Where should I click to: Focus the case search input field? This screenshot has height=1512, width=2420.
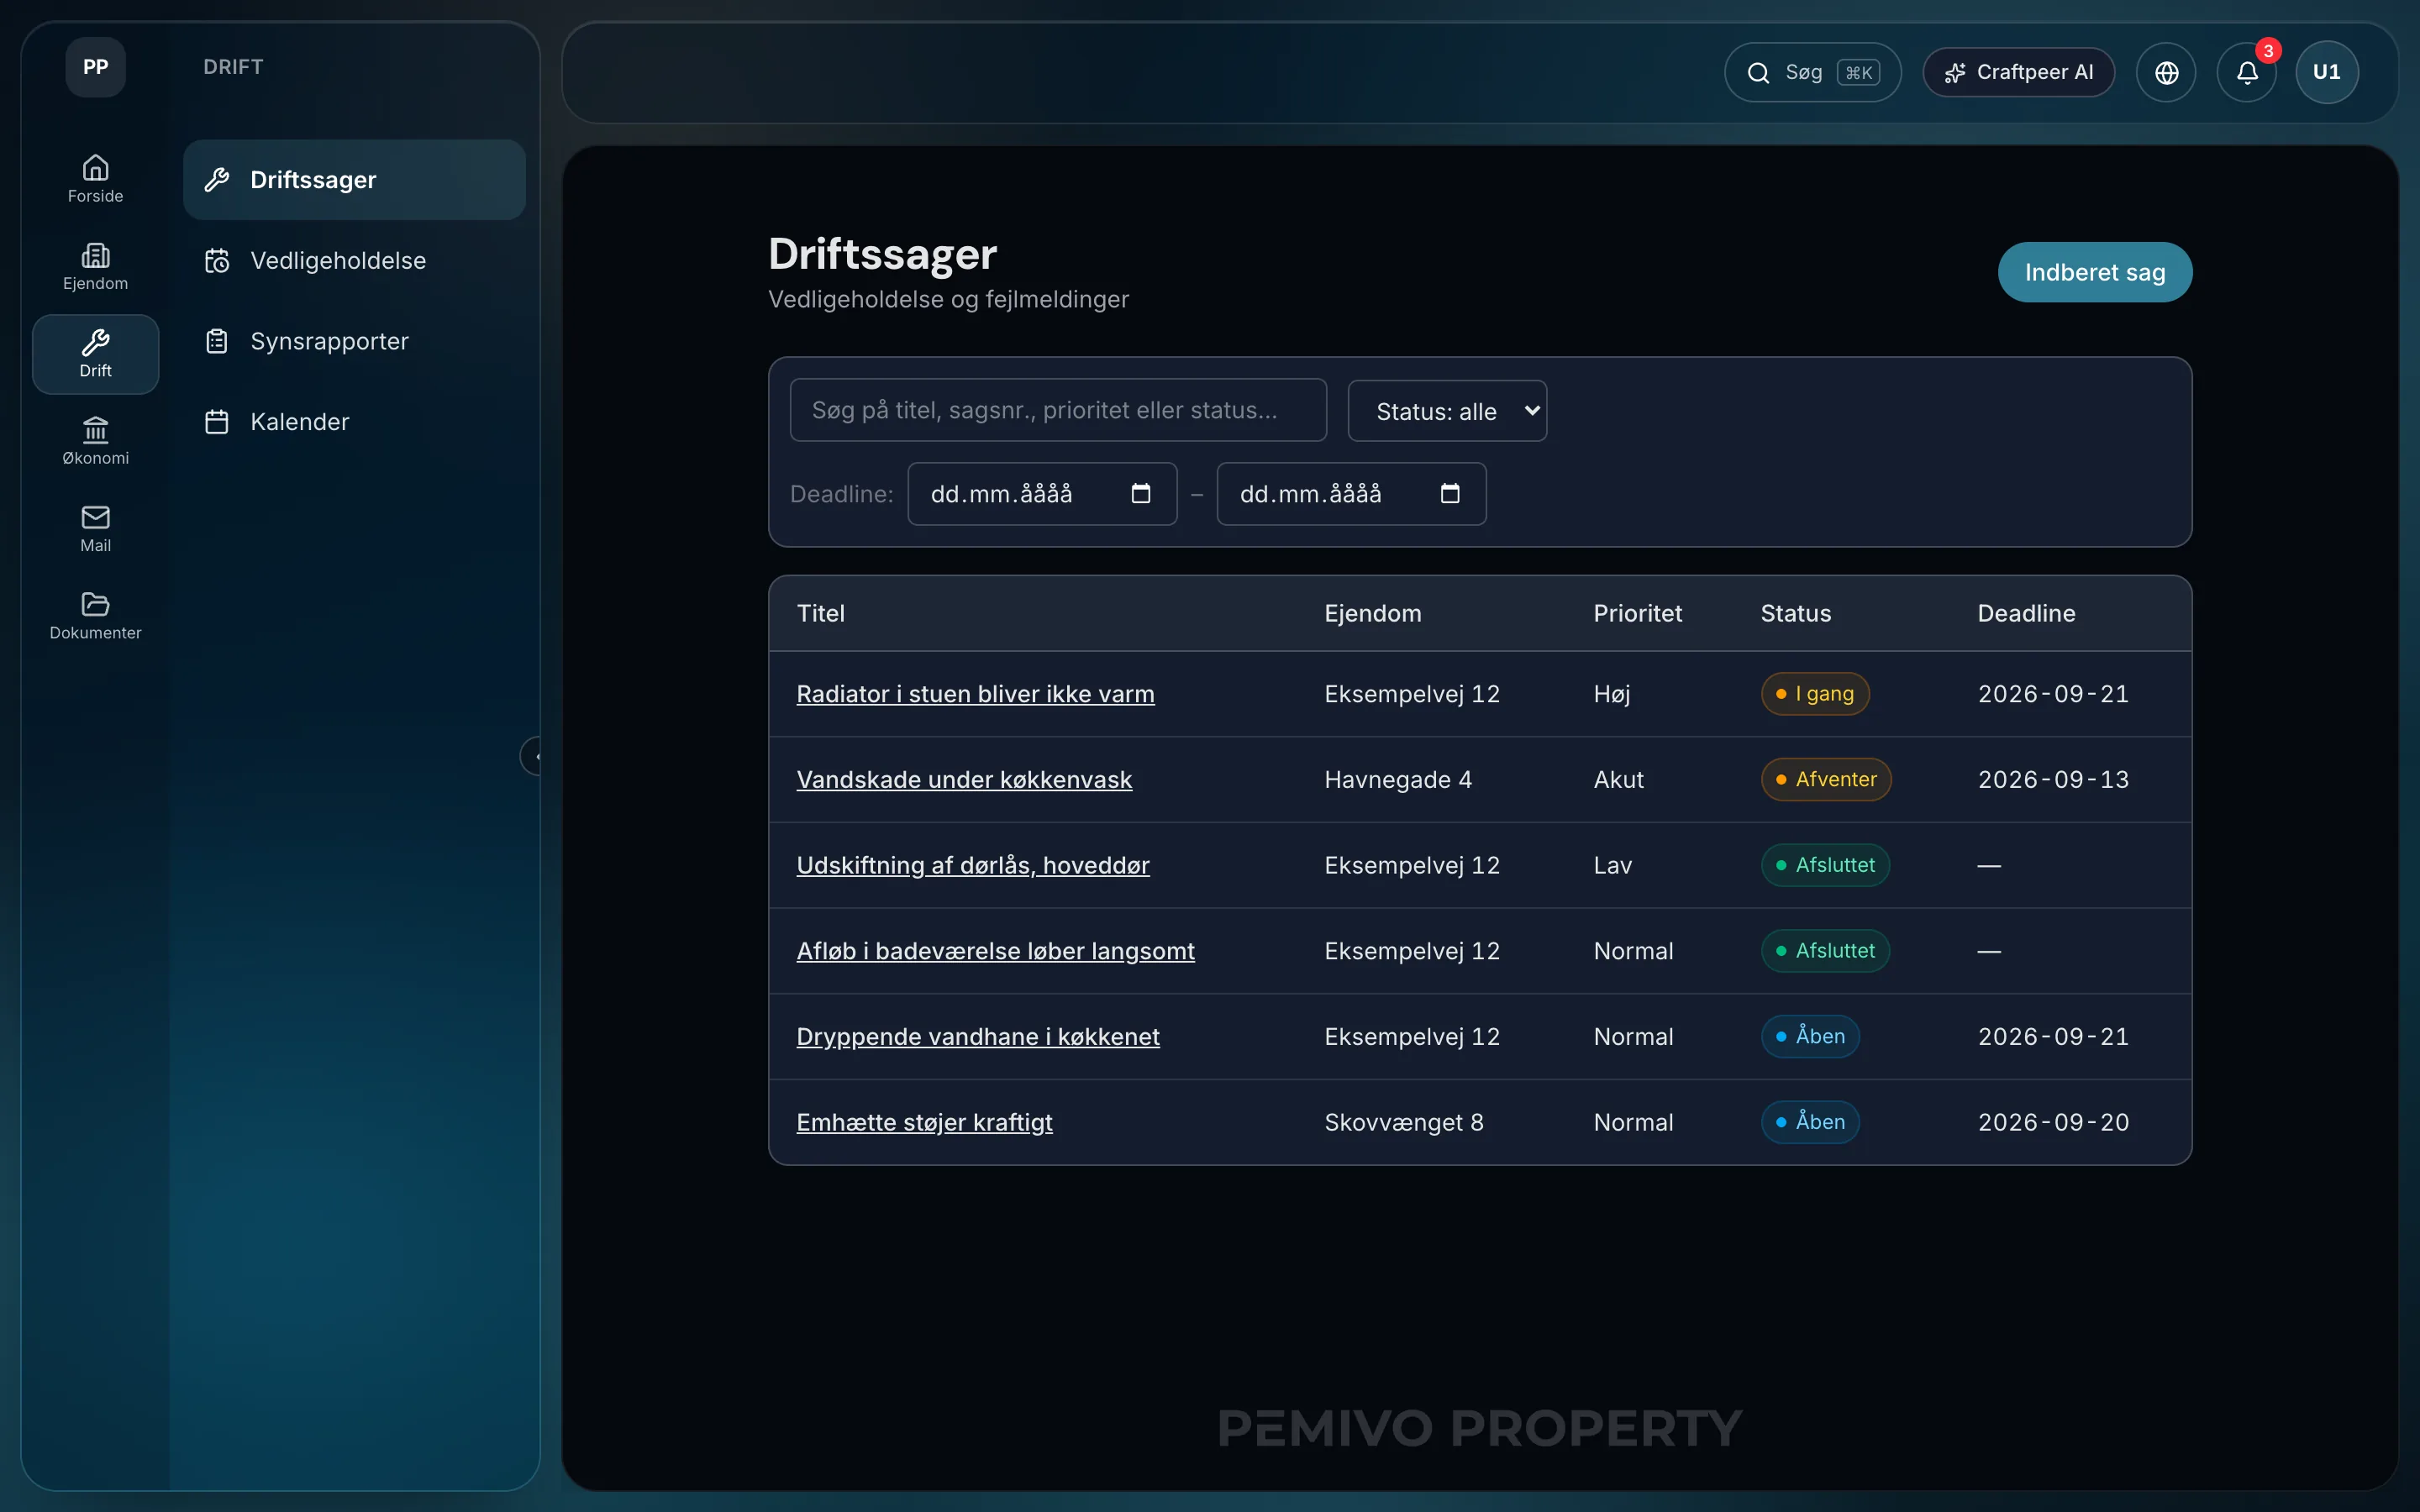(1058, 410)
